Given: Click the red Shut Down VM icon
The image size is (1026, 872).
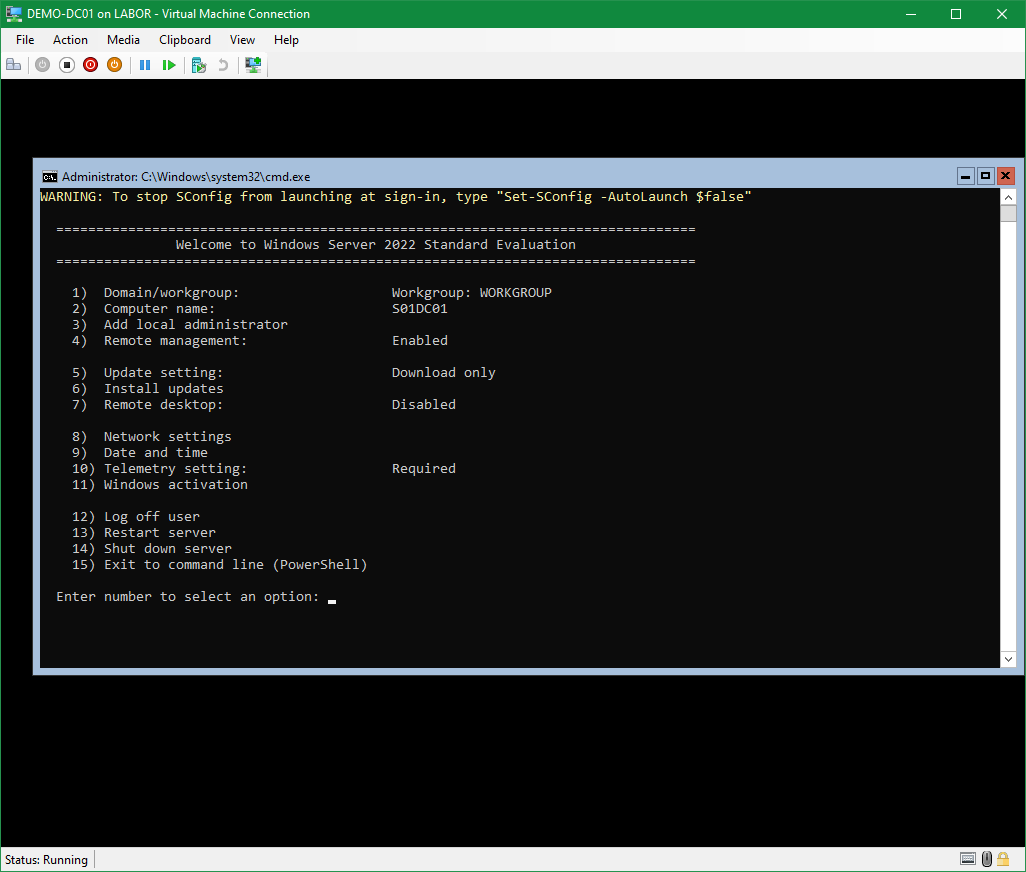Looking at the screenshot, I should (91, 65).
